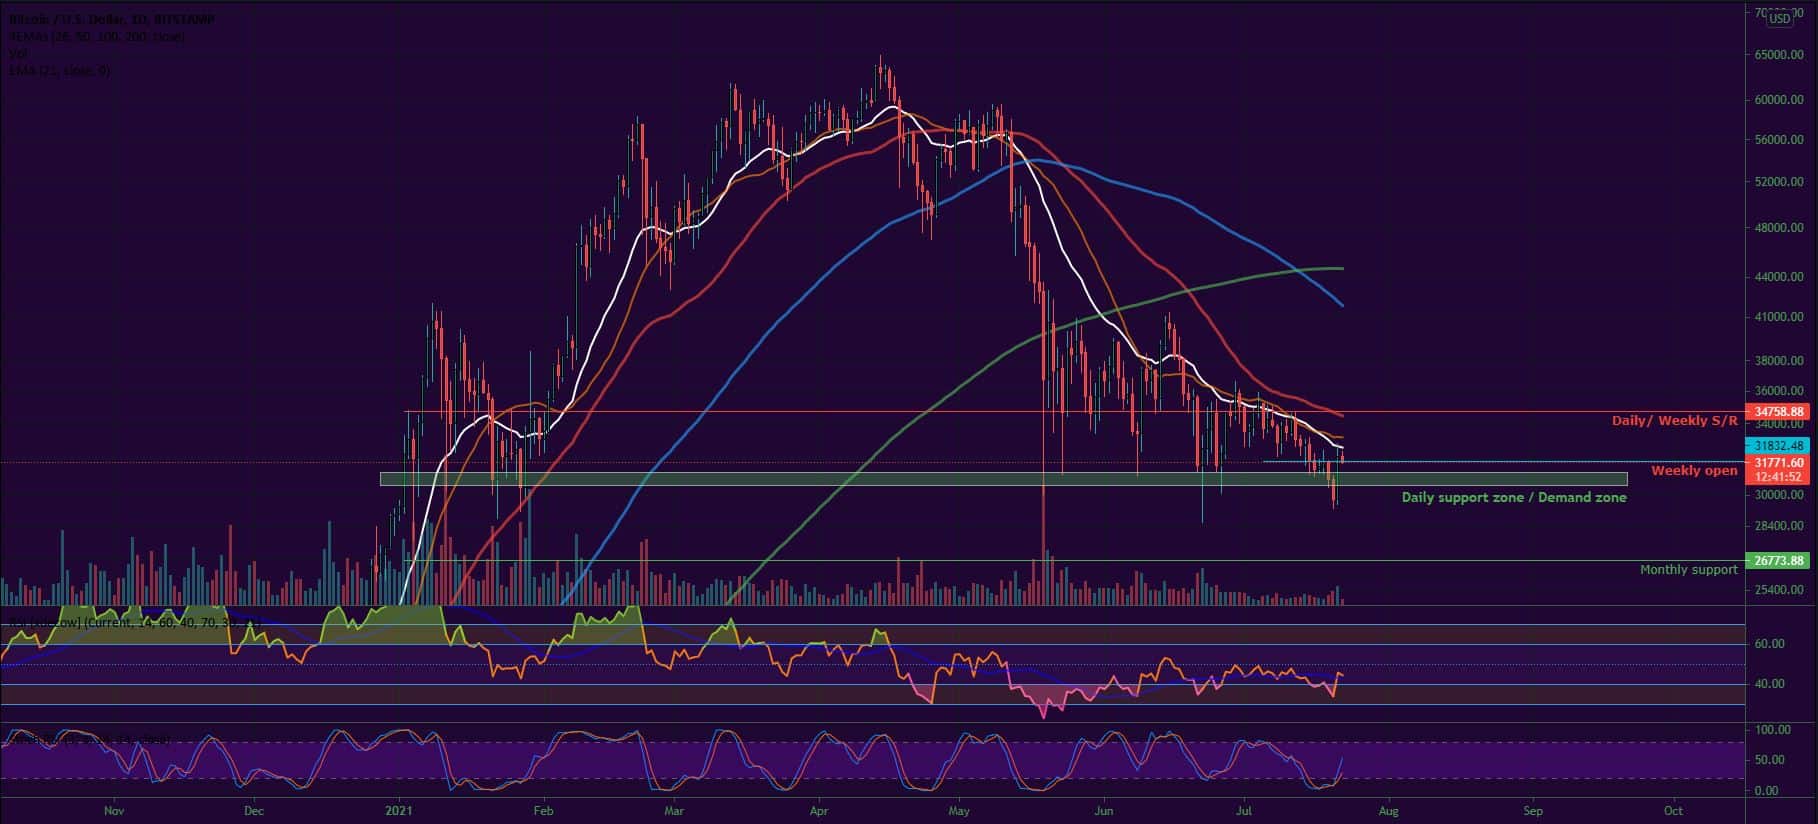Click the 'Daily/ Weekly S/R' annotation

pos(1675,421)
